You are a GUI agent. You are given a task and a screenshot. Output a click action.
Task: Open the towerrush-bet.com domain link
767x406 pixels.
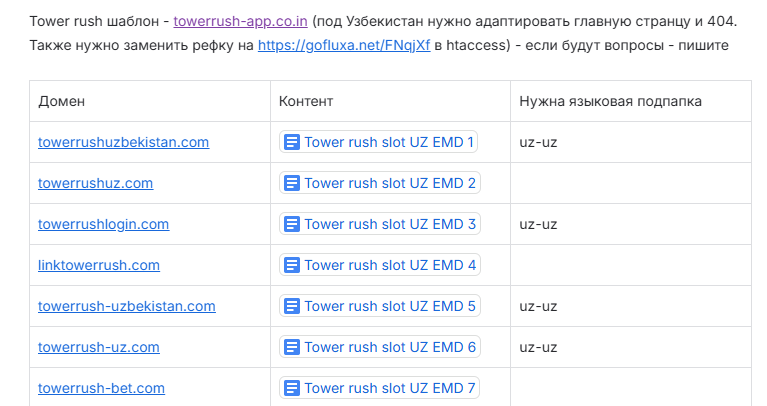point(101,388)
